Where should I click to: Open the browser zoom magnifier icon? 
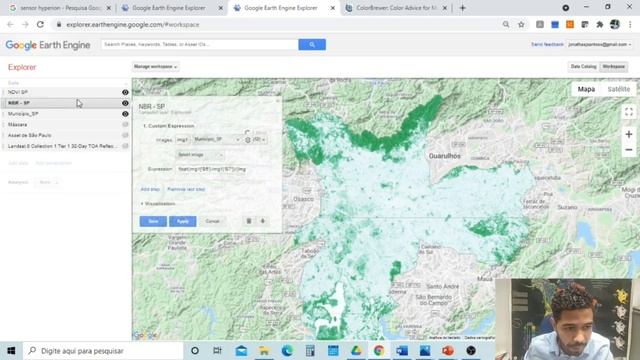point(506,24)
